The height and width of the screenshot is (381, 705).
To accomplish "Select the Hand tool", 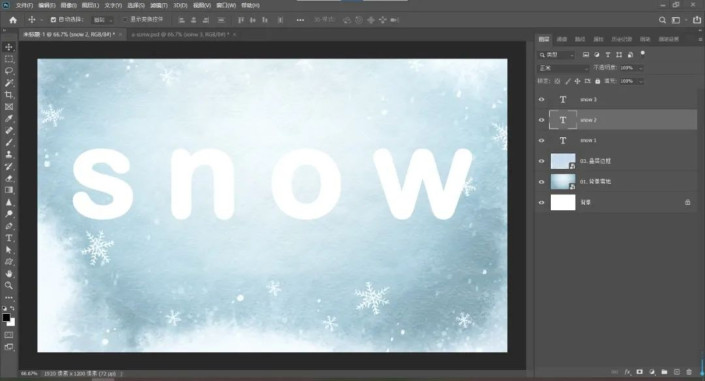I will [9, 273].
